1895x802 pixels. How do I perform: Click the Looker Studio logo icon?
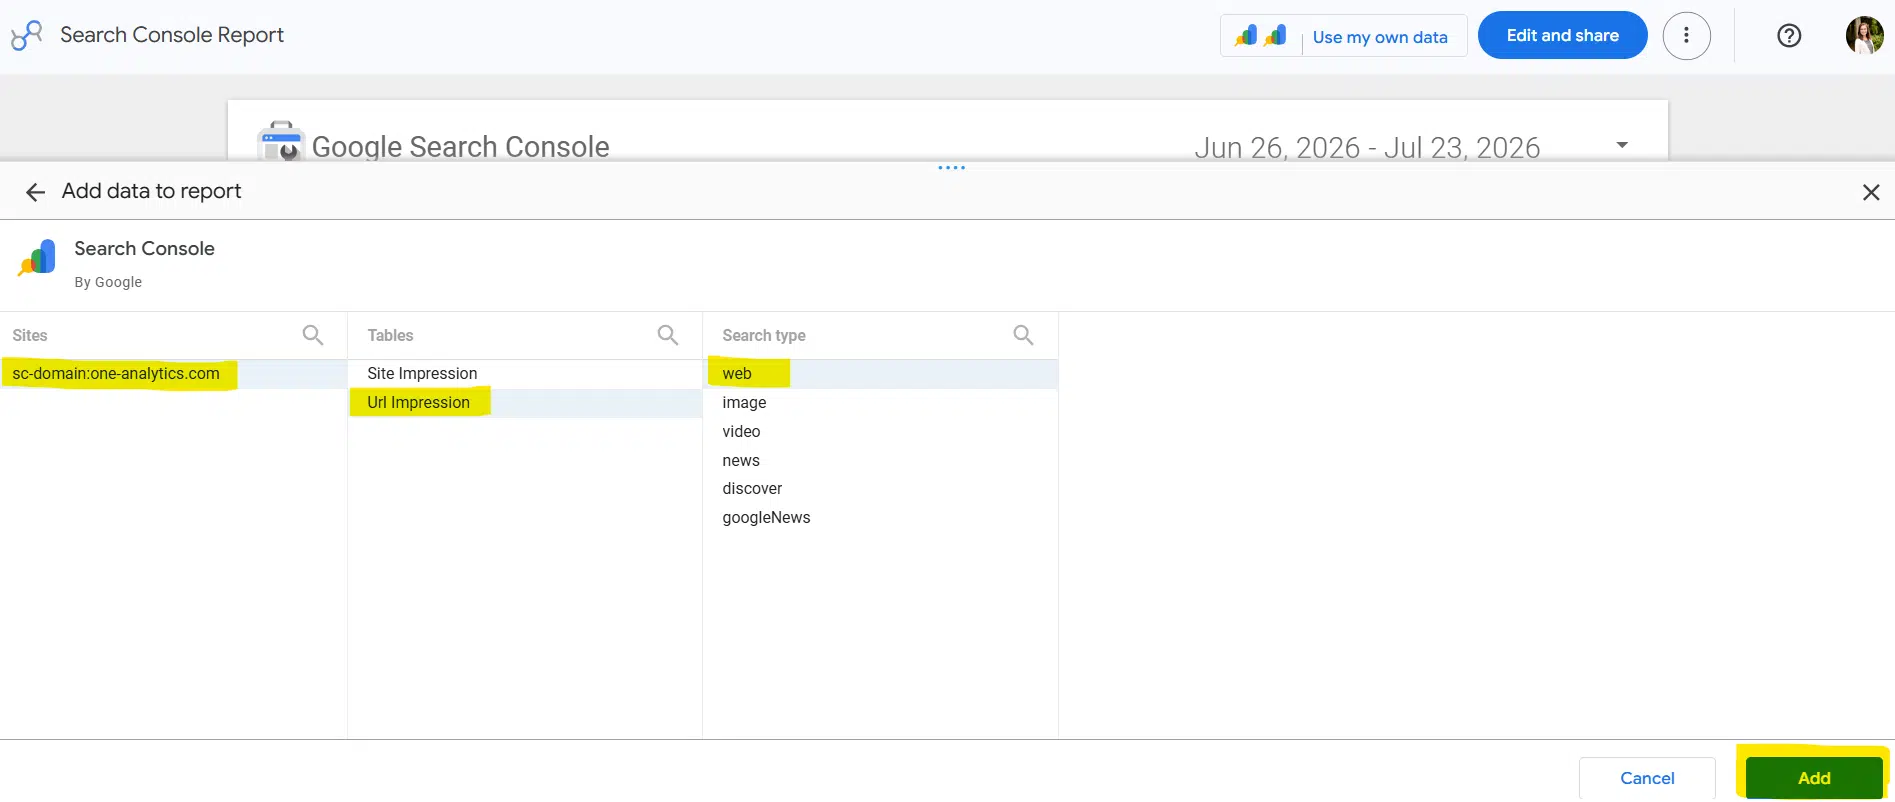26,36
